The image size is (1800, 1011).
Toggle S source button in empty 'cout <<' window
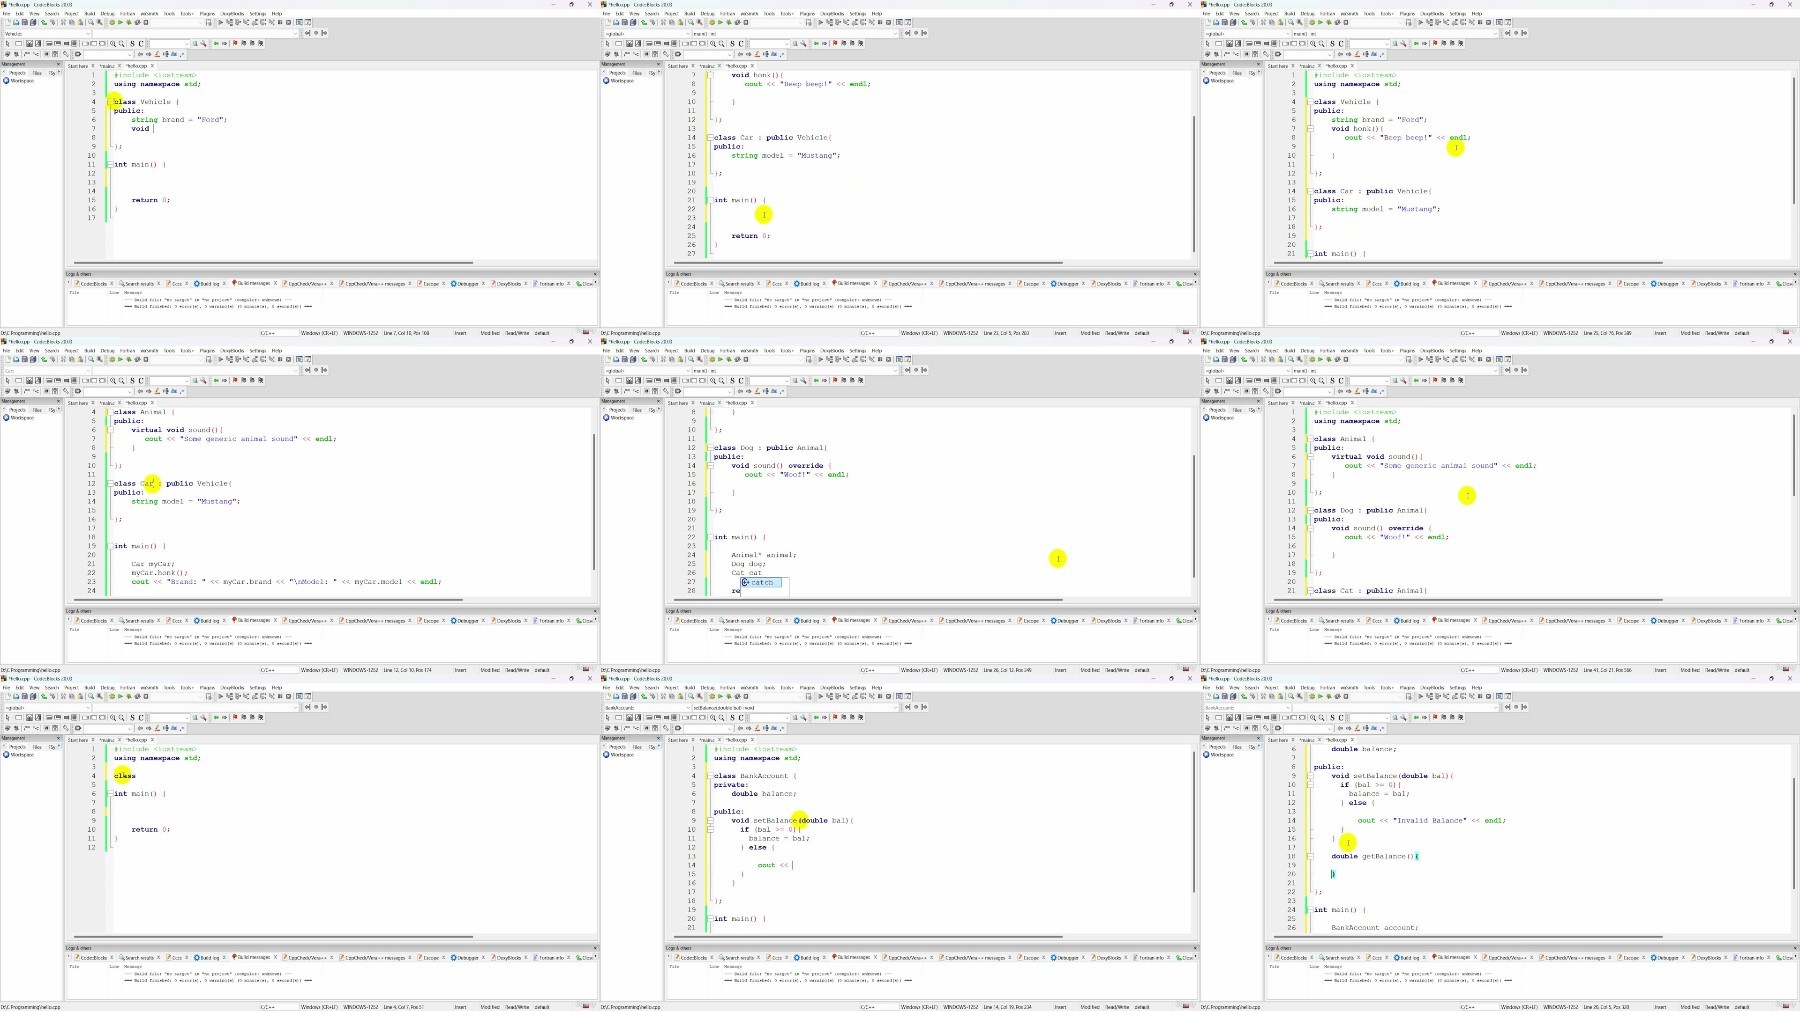732,717
